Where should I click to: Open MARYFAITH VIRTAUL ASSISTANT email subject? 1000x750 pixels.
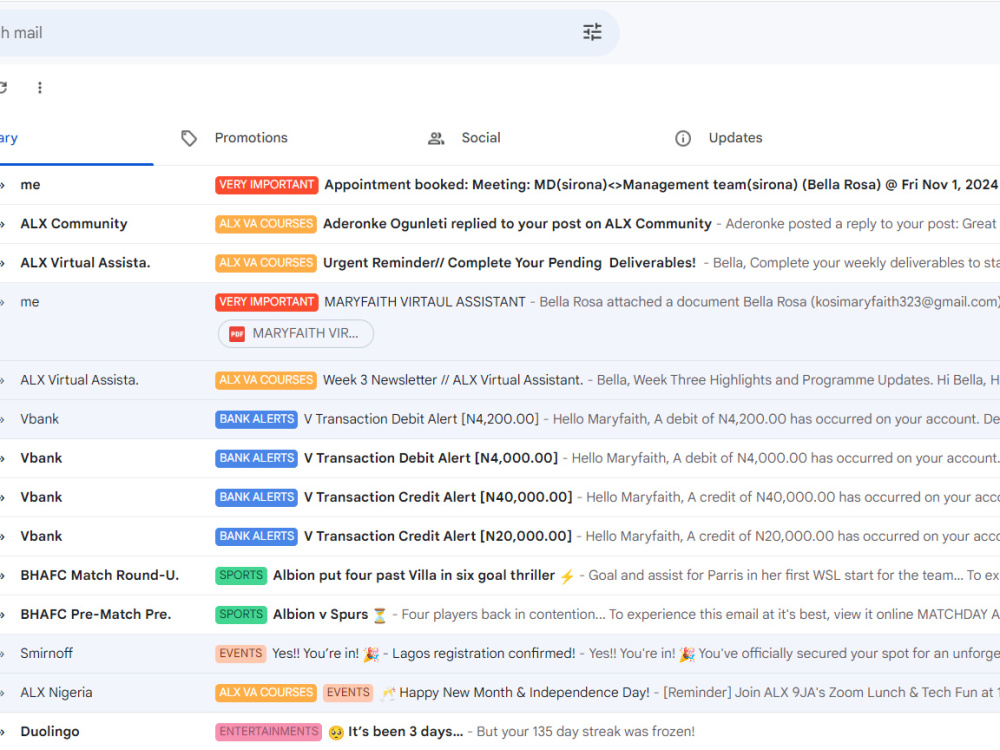pos(425,302)
